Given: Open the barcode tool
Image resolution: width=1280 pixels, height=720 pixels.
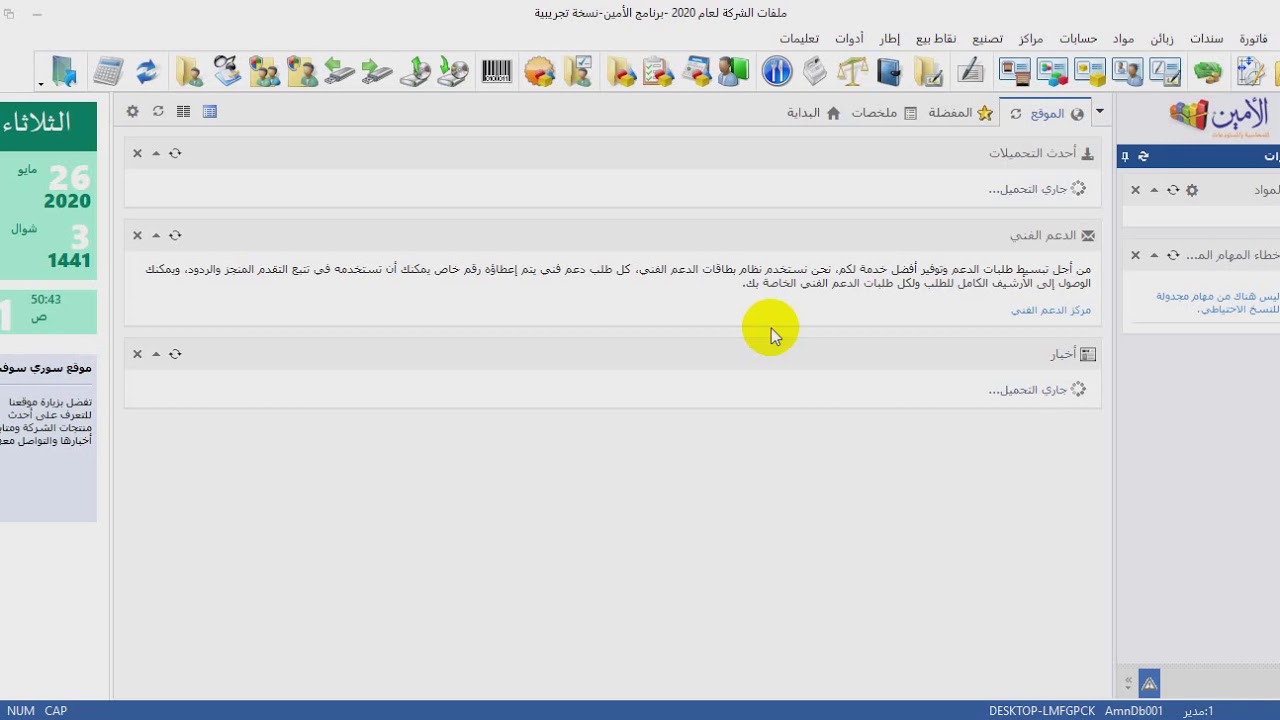Looking at the screenshot, I should click(497, 72).
